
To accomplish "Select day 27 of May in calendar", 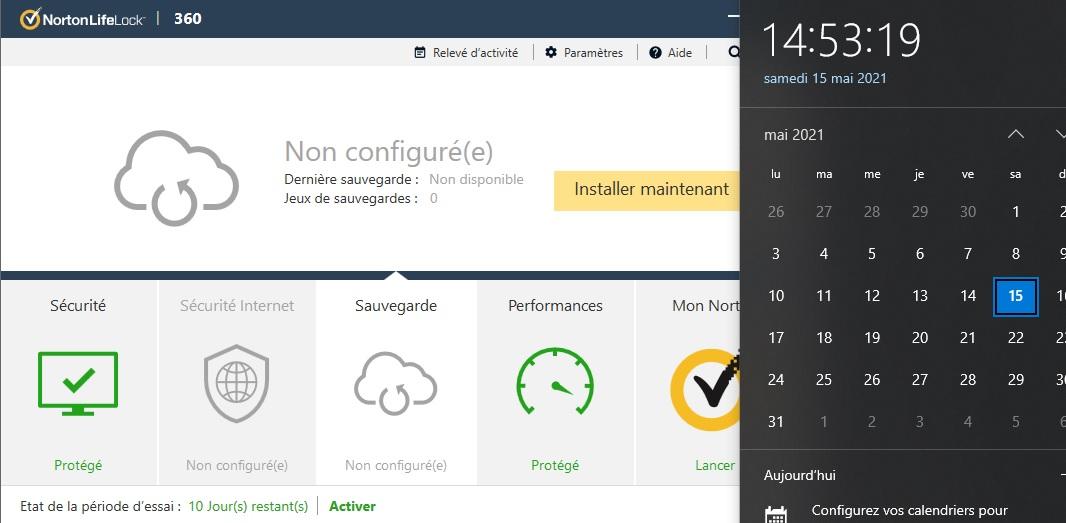I will tap(920, 379).
